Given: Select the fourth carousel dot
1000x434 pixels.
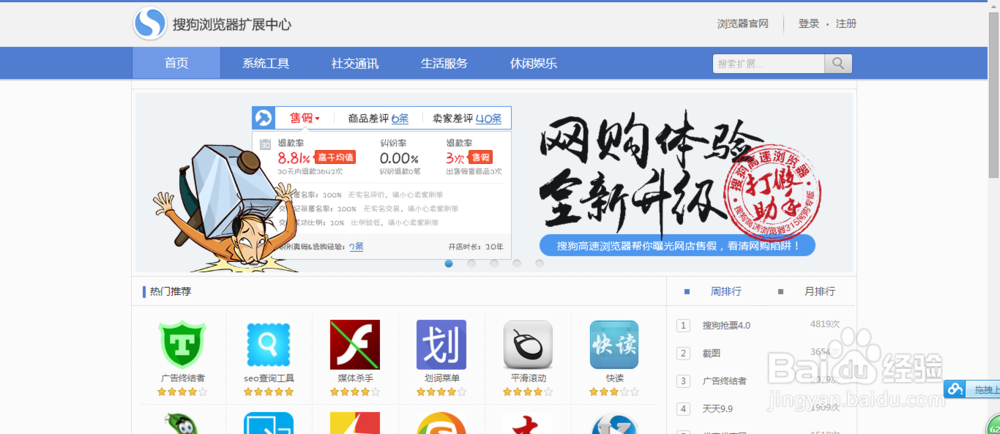Looking at the screenshot, I should (x=517, y=263).
